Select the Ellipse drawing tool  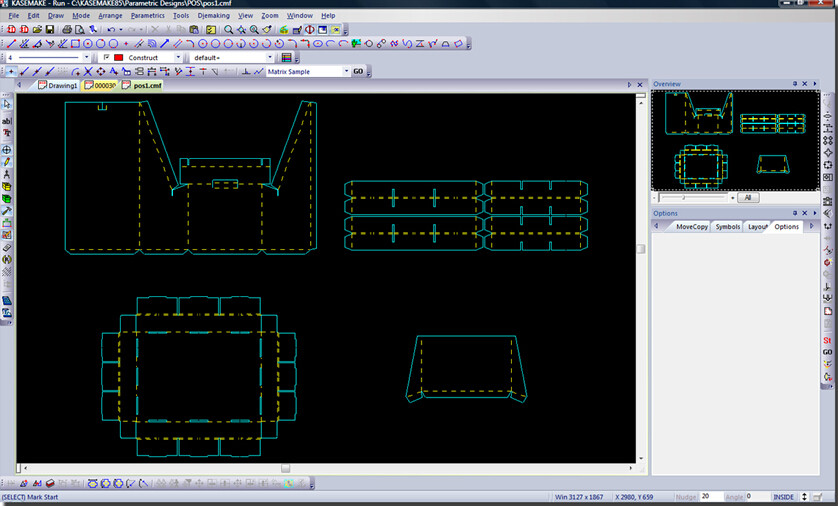click(317, 43)
